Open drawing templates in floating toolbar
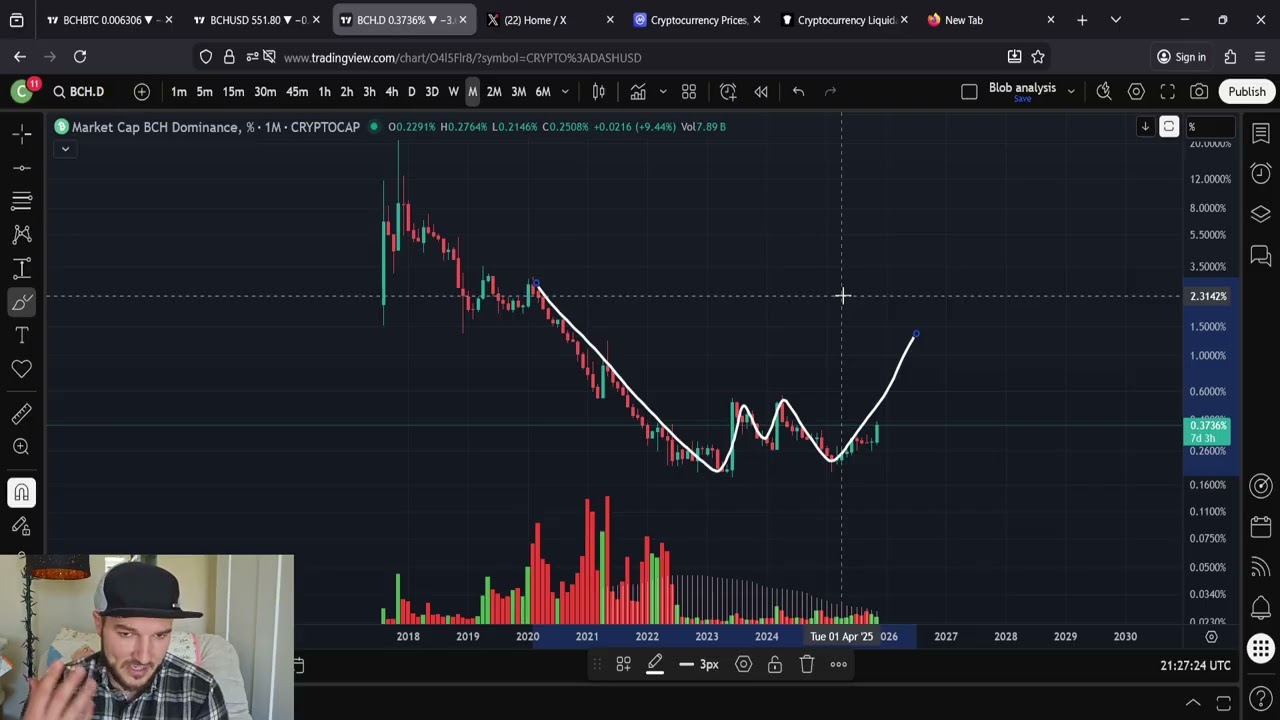 click(x=623, y=665)
